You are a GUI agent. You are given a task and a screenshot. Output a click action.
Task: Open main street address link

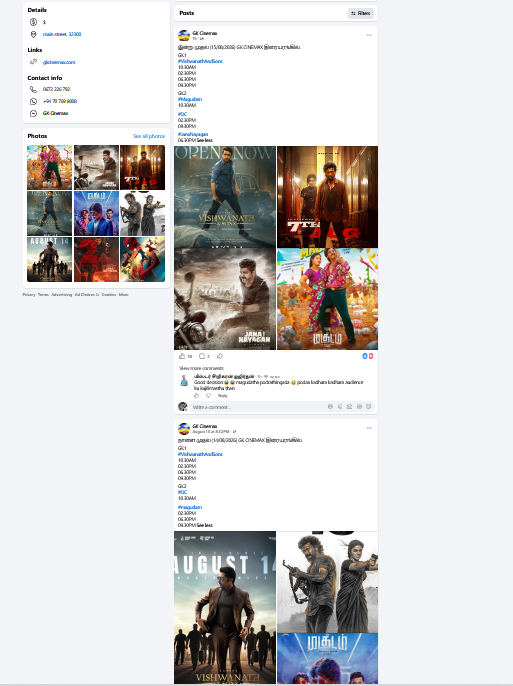tap(62, 34)
